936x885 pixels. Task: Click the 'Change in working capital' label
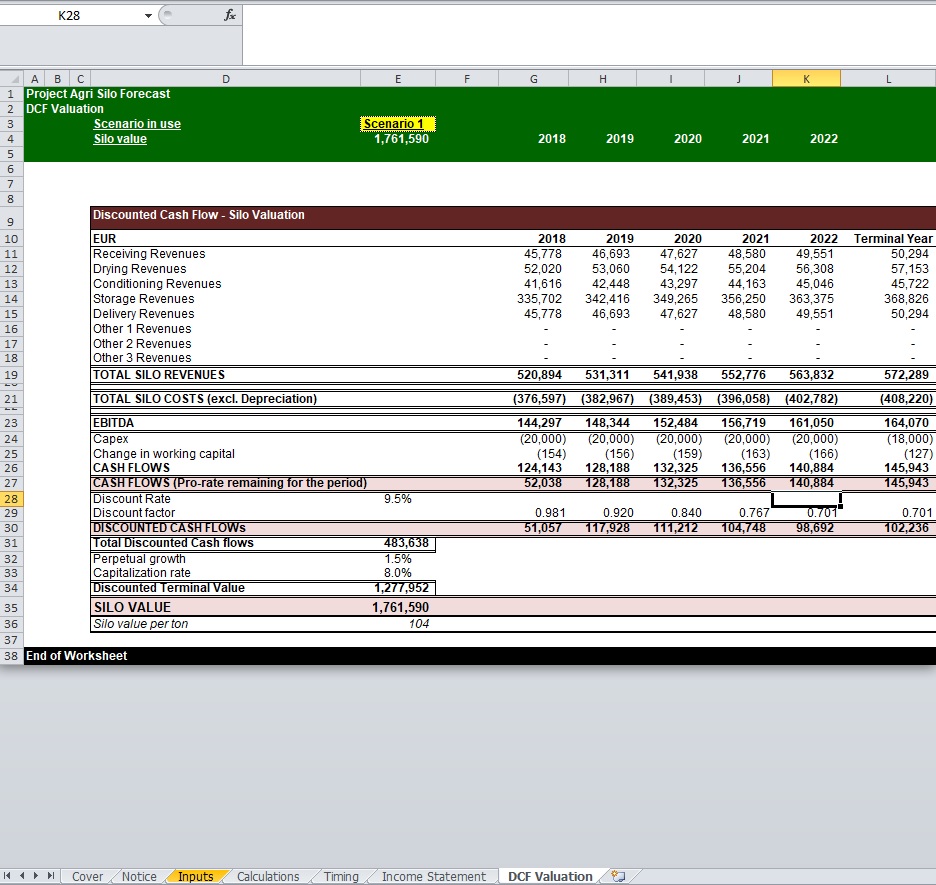pyautogui.click(x=164, y=454)
